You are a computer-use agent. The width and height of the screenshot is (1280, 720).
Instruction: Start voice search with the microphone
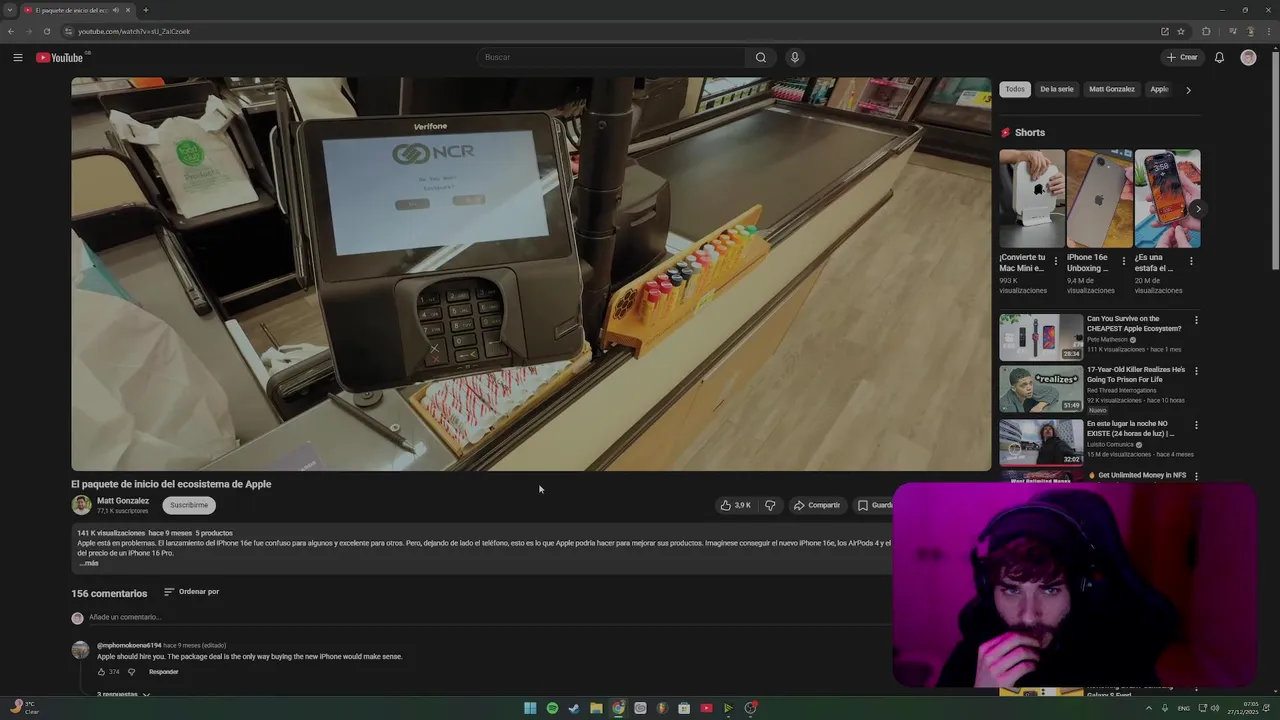click(795, 57)
